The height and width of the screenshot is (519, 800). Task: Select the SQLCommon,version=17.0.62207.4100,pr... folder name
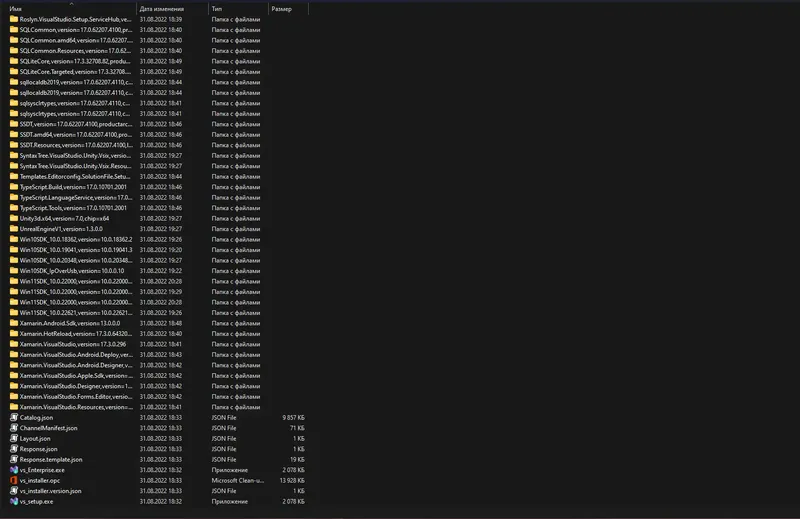(x=76, y=30)
